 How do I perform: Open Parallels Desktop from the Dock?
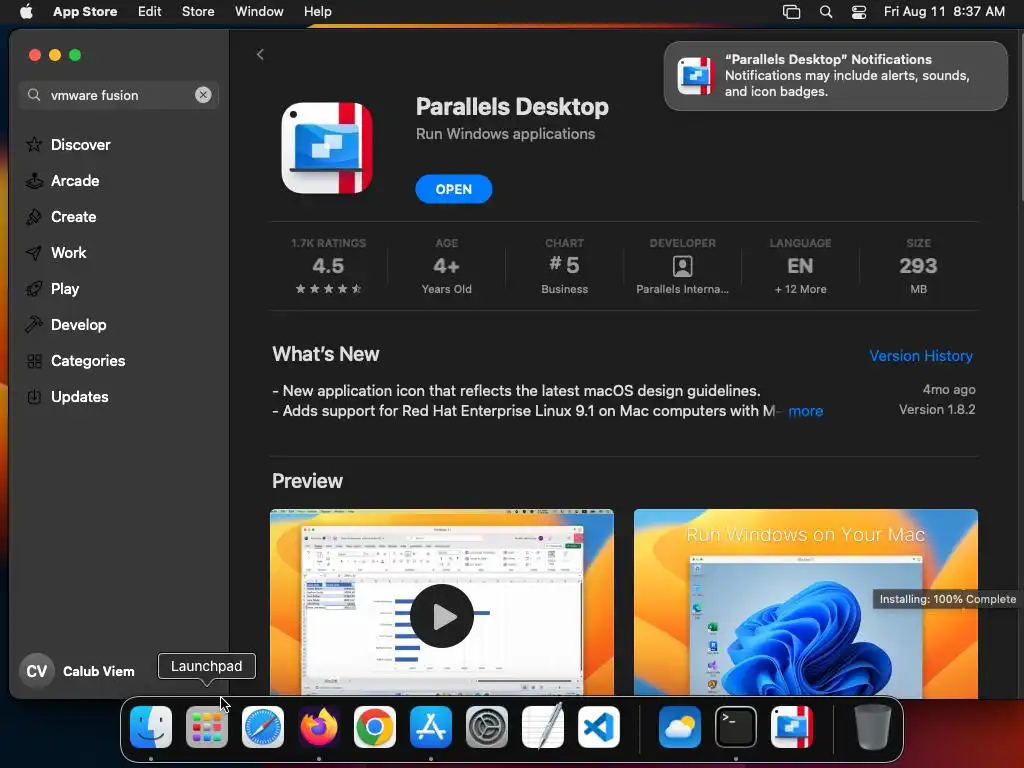pyautogui.click(x=792, y=727)
